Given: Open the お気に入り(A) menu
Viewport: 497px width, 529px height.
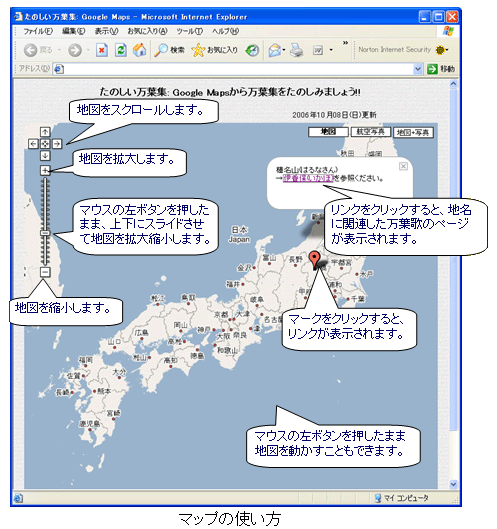Looking at the screenshot, I should [x=147, y=31].
